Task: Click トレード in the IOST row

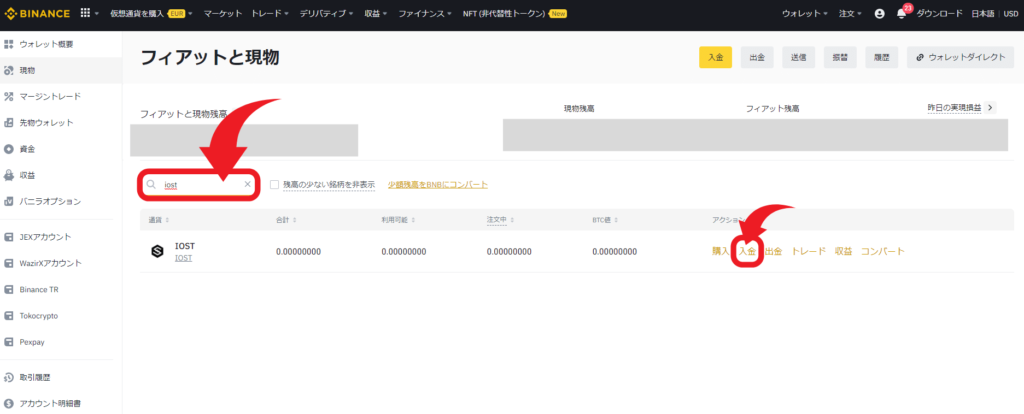Action: click(808, 251)
